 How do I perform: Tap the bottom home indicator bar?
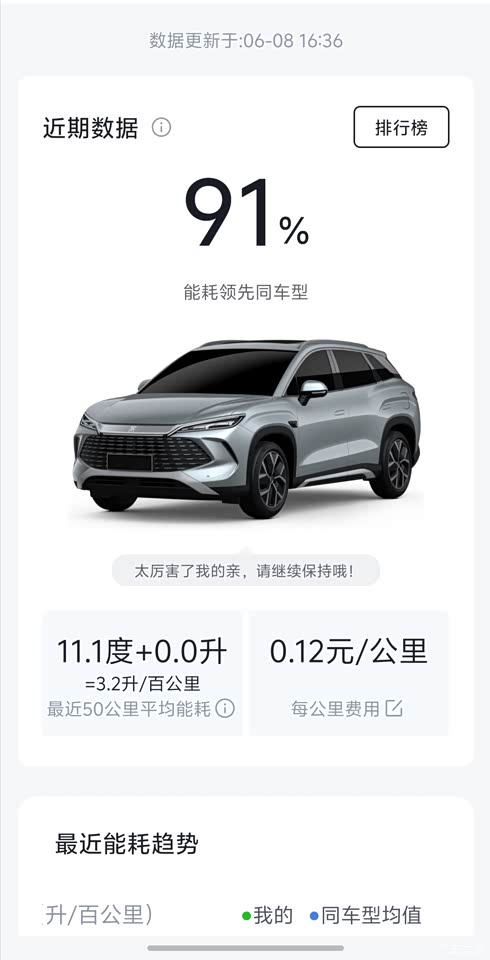246,948
